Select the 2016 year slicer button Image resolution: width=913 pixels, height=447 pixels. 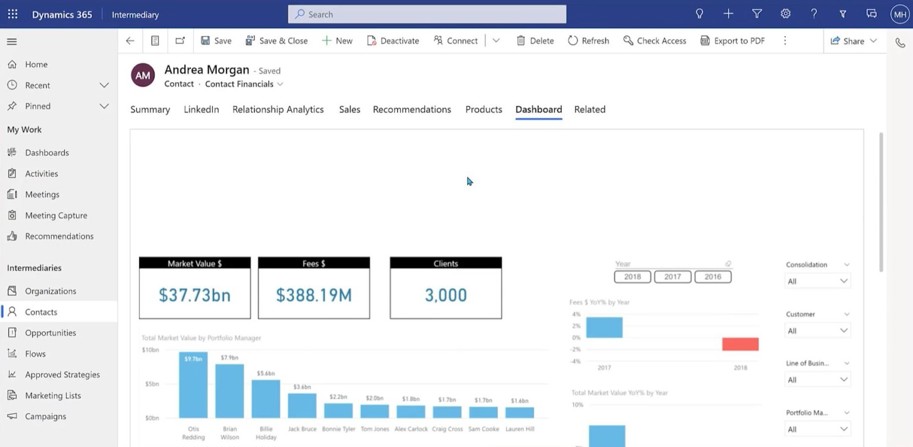[x=713, y=277]
